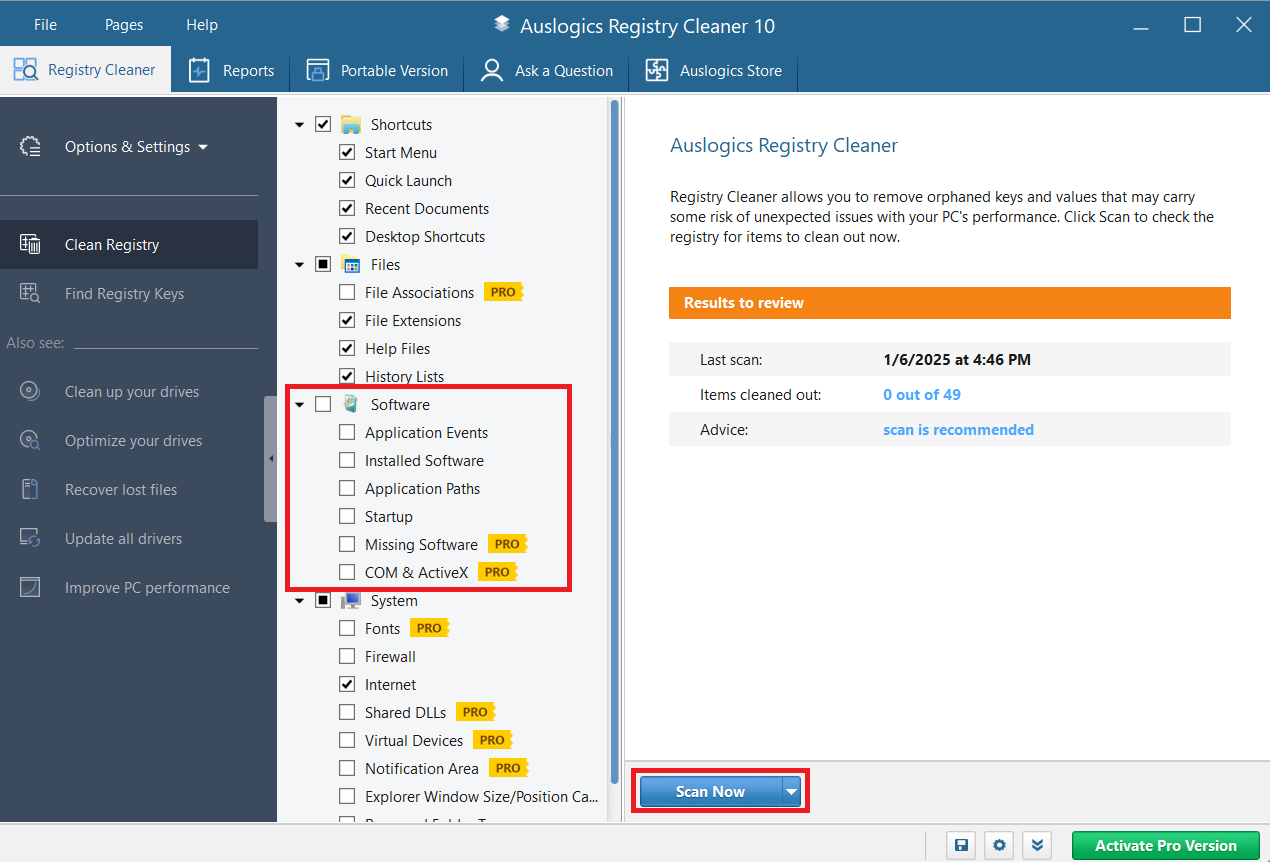Viewport: 1270px width, 862px height.
Task: Click the Clean up your drives icon
Action: (x=30, y=391)
